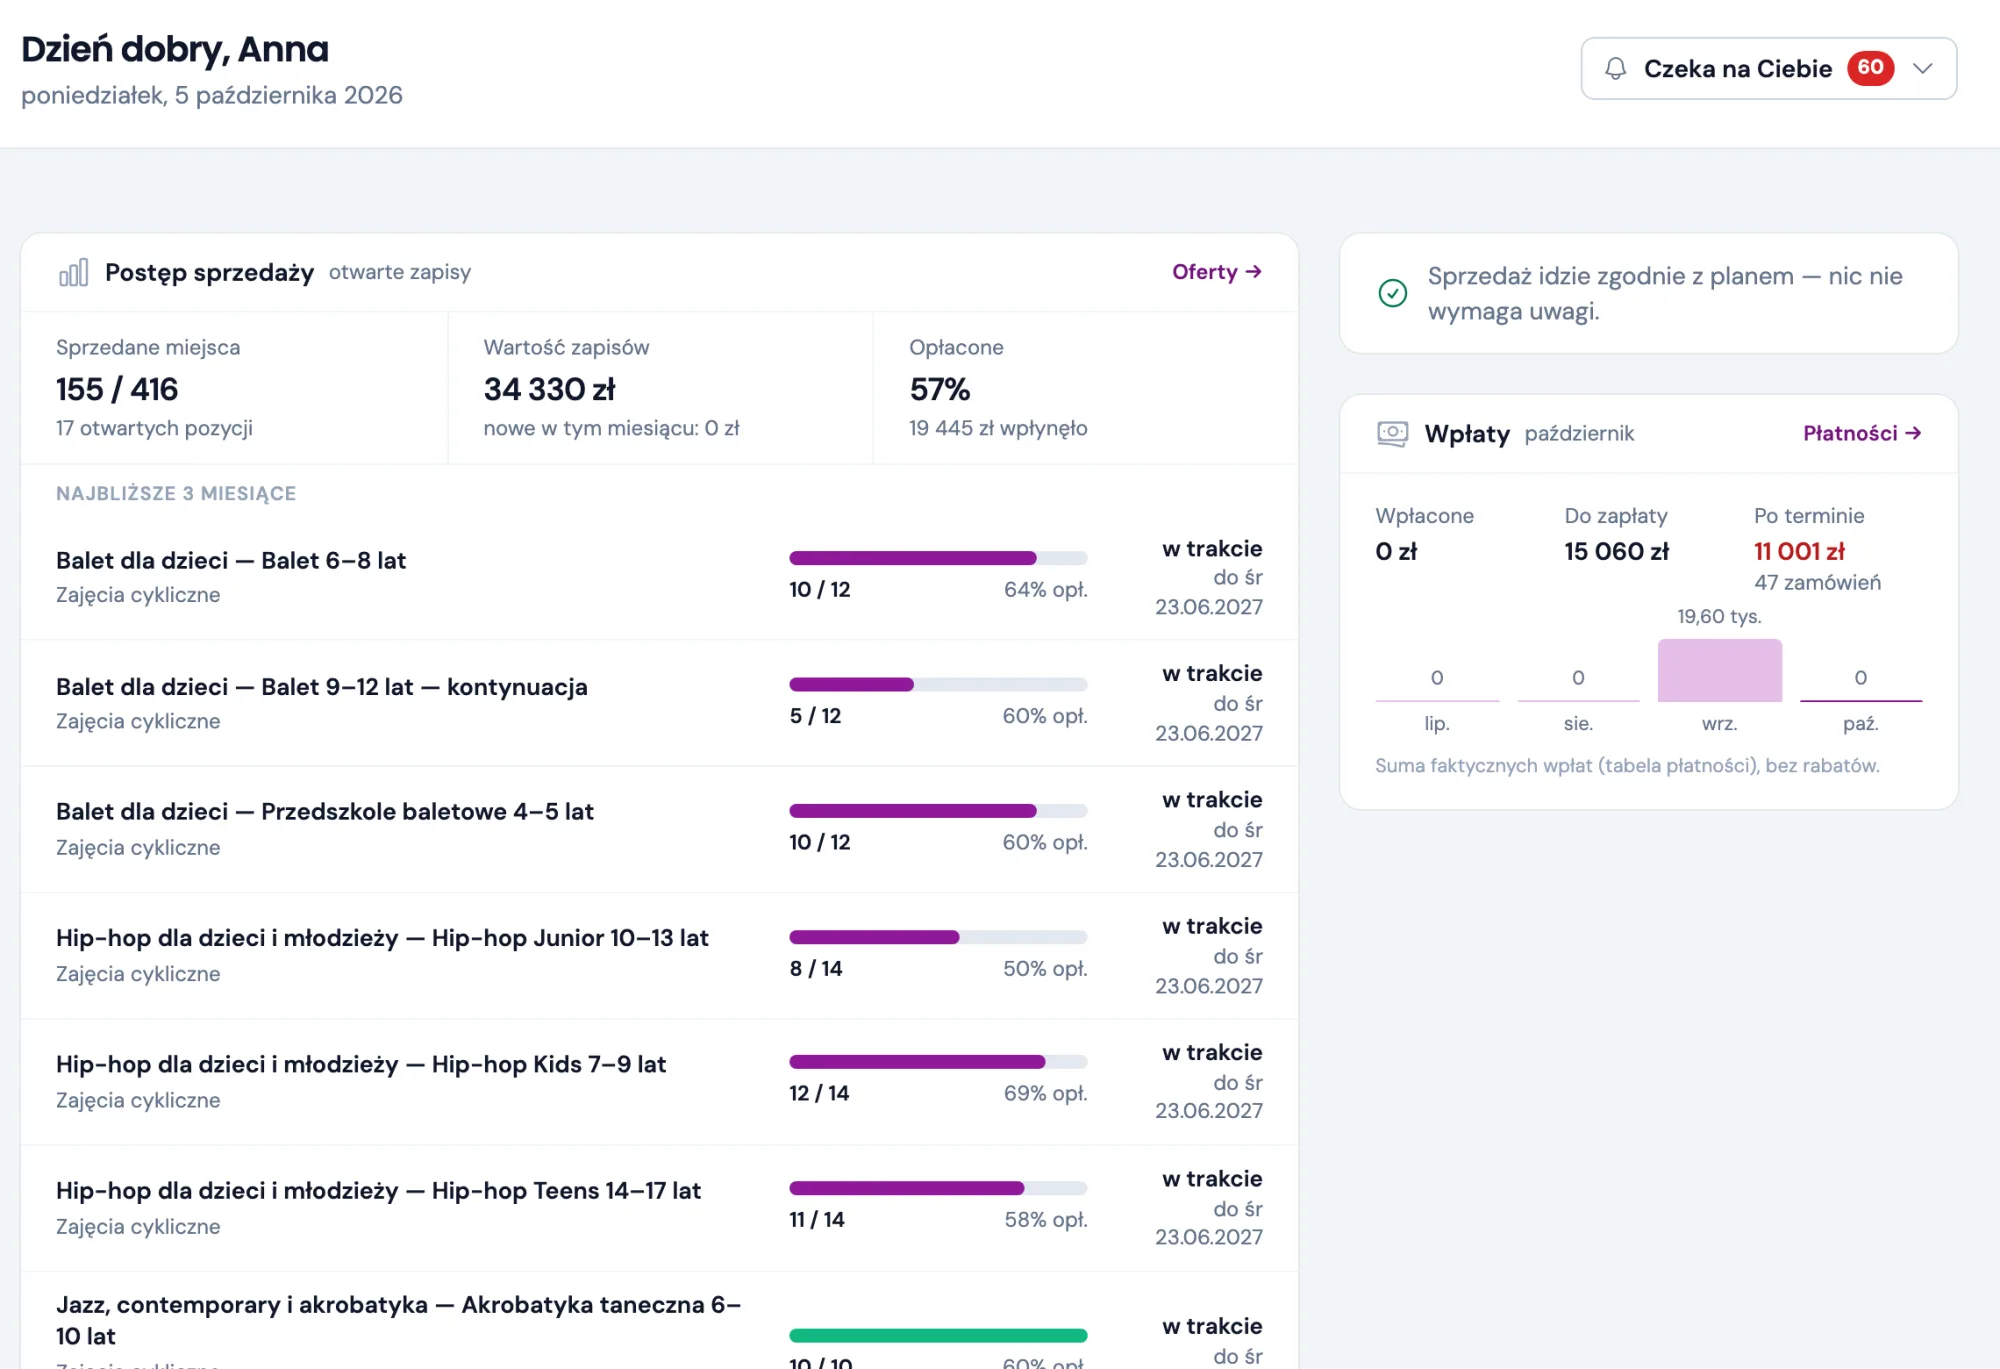Viewport: 2000px width, 1369px height.
Task: Open the Oferty link
Action: [1216, 272]
